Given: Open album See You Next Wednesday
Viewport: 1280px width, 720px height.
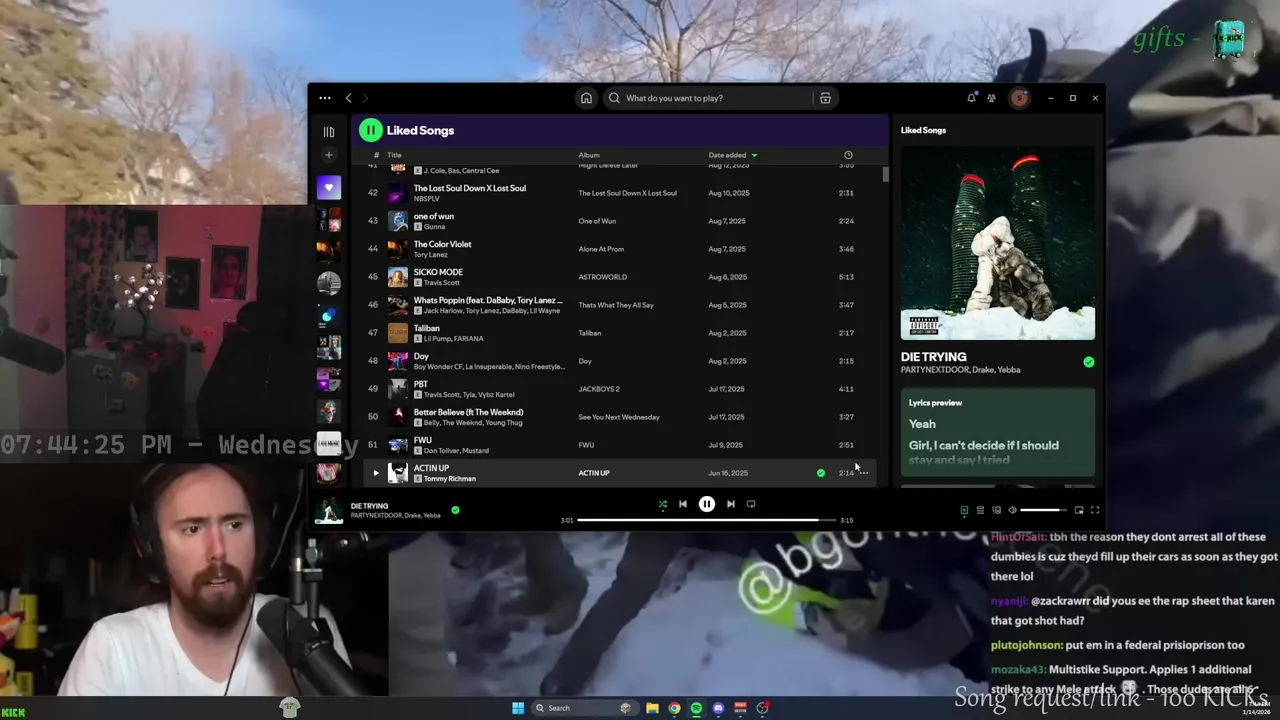Looking at the screenshot, I should 619,417.
